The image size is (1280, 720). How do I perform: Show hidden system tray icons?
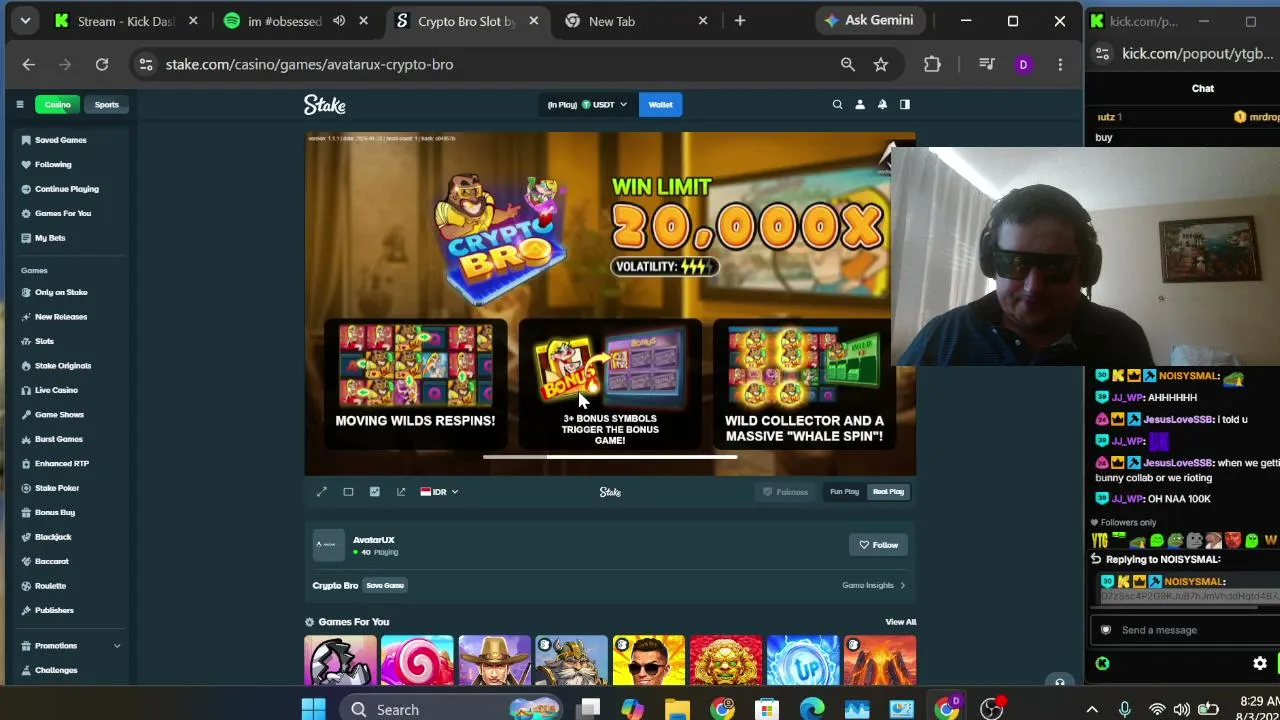tap(1092, 709)
